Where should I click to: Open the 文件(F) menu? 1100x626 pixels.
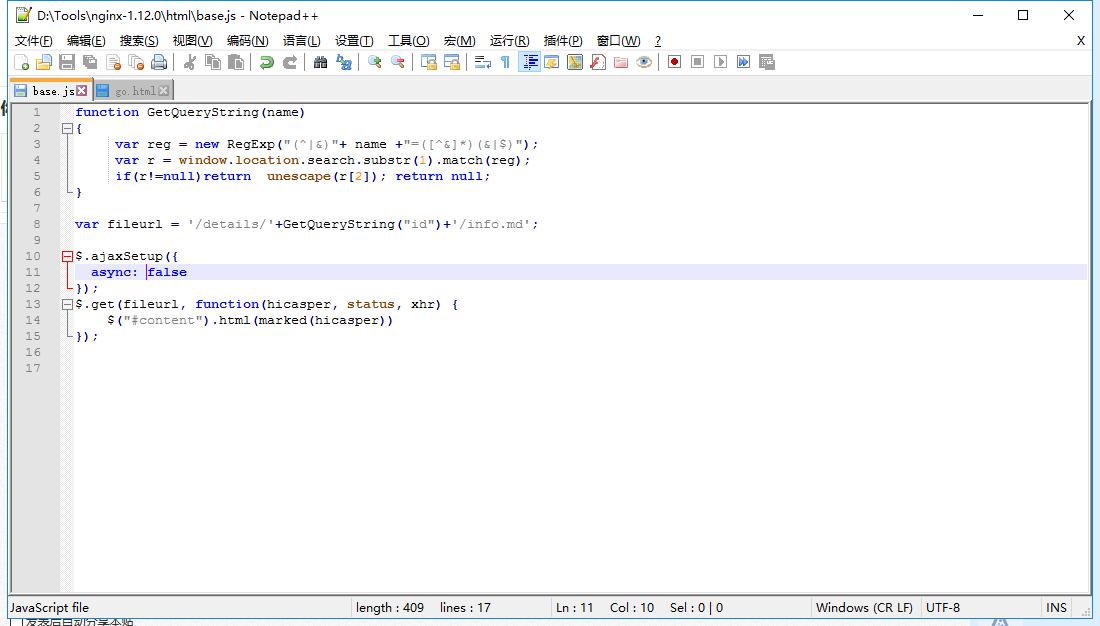coord(33,40)
